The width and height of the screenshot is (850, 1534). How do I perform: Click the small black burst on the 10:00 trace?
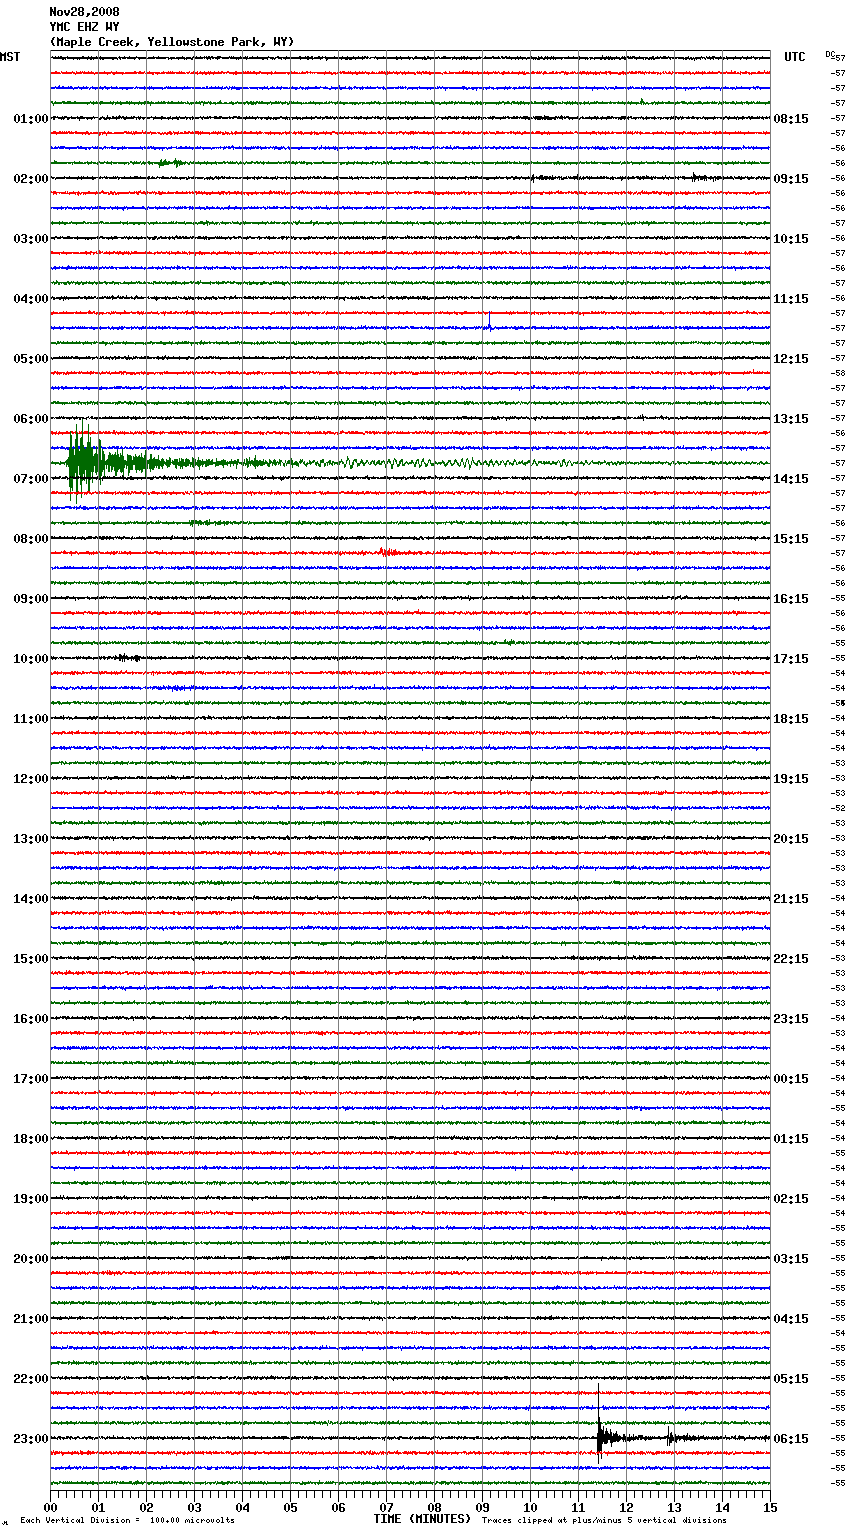127,658
